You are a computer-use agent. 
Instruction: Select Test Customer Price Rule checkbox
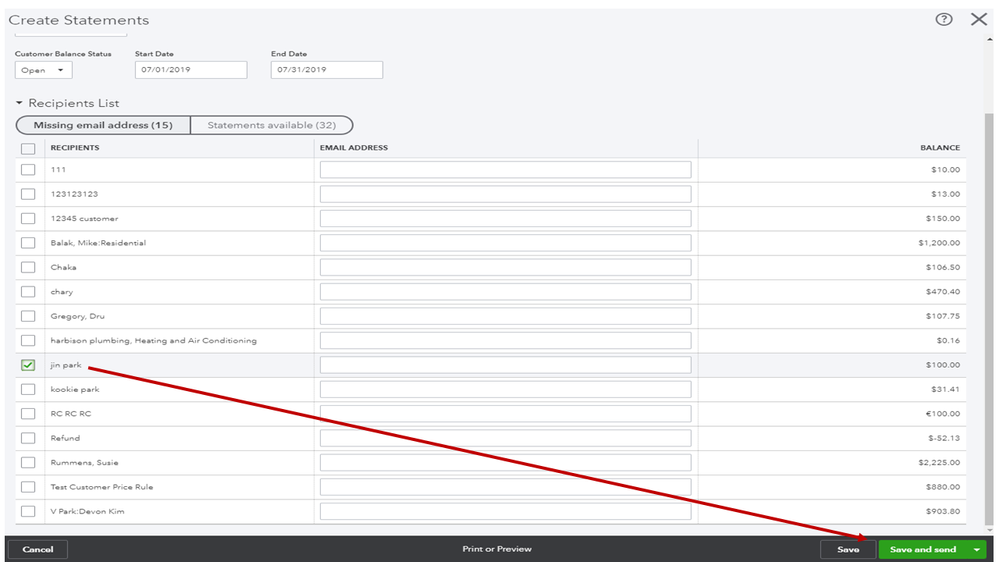(28, 487)
